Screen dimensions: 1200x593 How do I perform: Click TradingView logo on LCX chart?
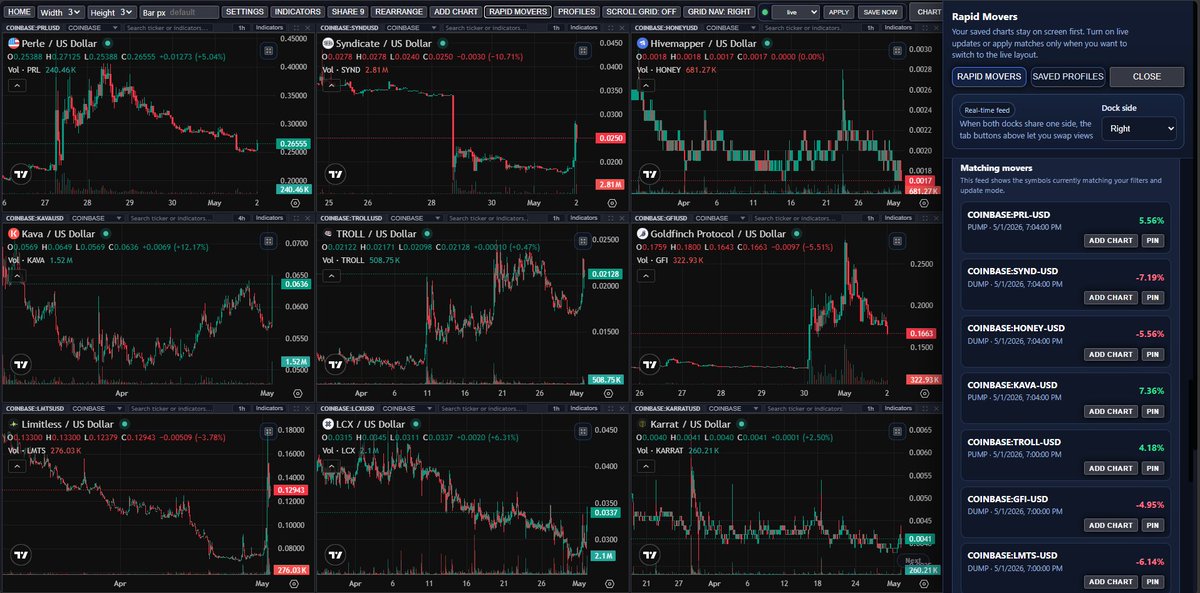click(335, 554)
